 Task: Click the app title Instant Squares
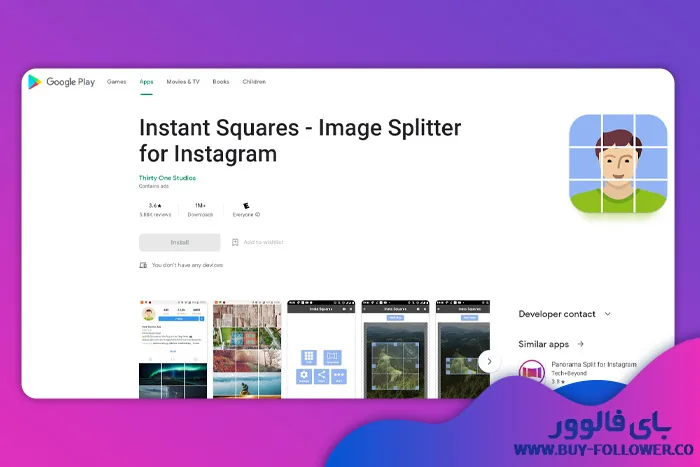tap(300, 141)
